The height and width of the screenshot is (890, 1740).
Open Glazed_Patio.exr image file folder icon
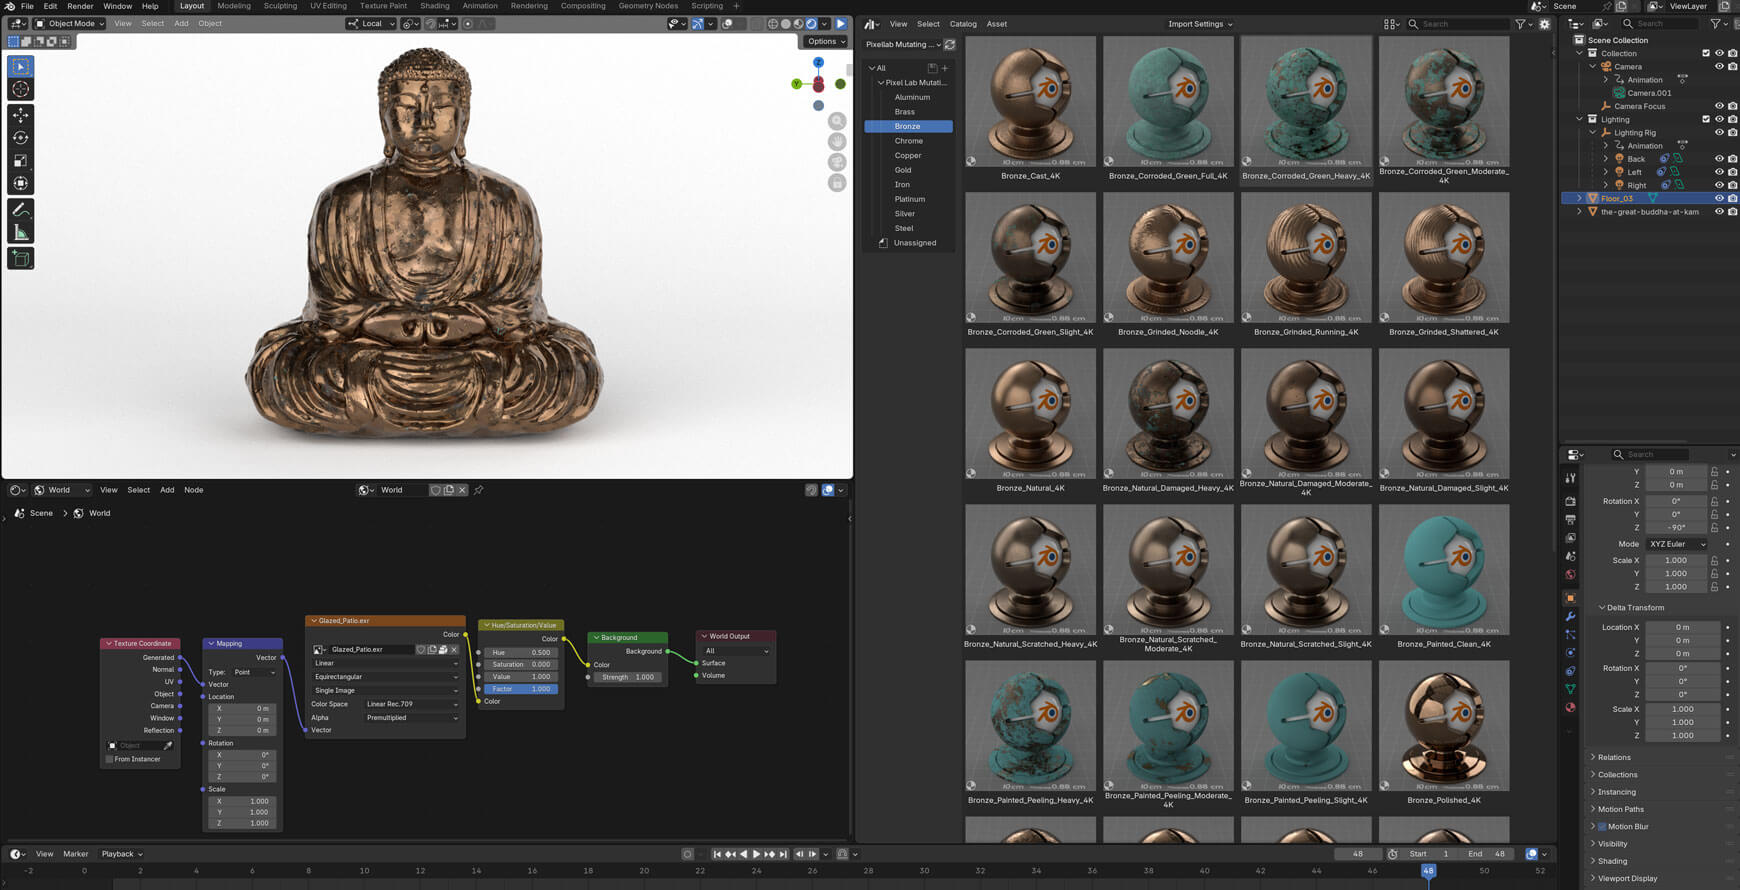(x=443, y=649)
